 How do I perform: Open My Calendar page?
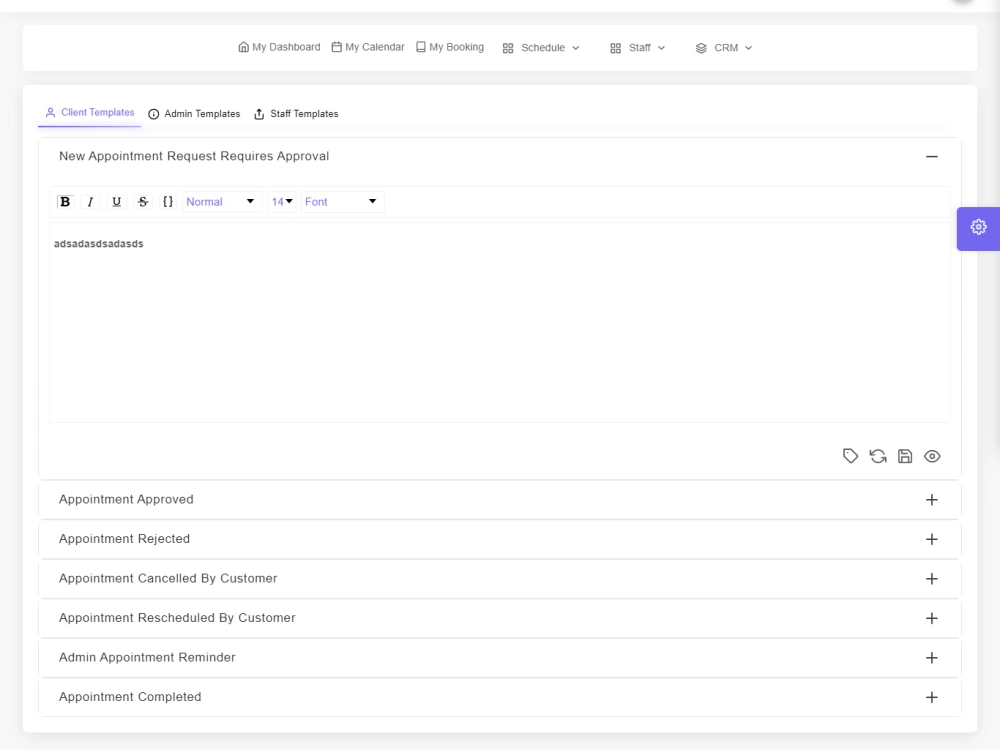[x=368, y=47]
